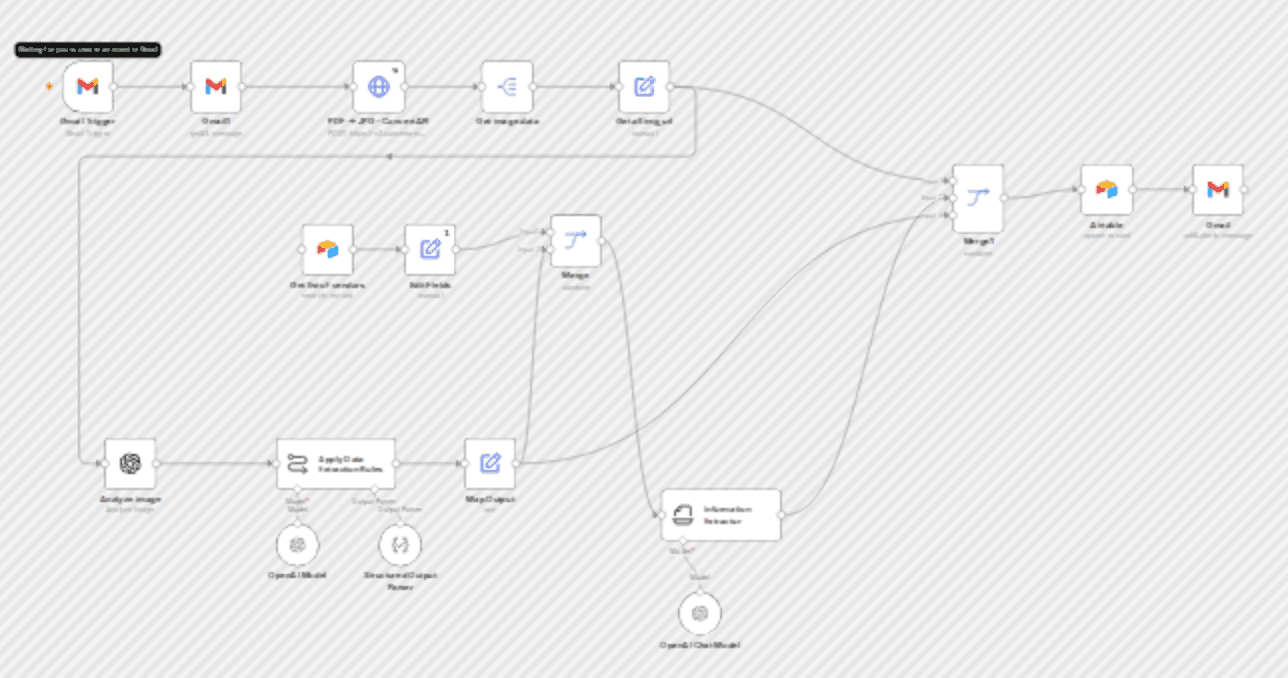Click output connector of Merge1 node
The height and width of the screenshot is (678, 1288).
[1003, 198]
